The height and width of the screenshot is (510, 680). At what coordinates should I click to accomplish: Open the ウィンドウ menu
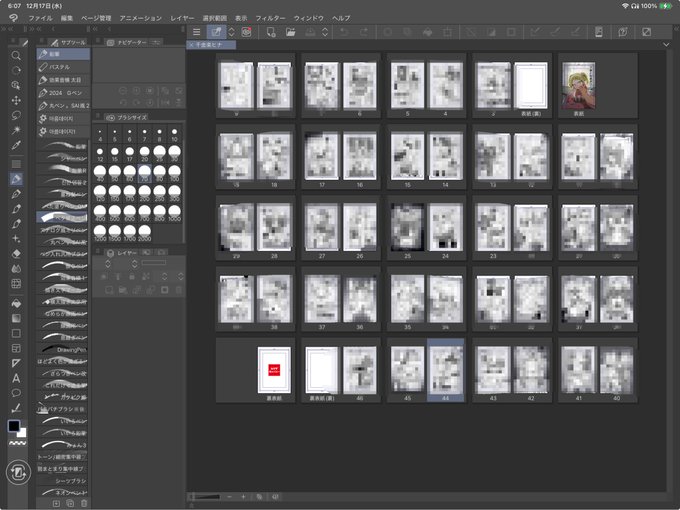tap(309, 18)
